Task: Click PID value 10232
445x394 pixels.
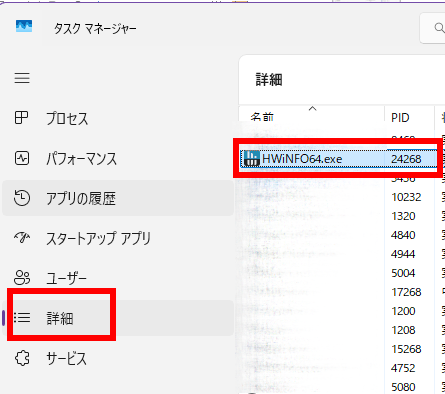Action: point(406,197)
